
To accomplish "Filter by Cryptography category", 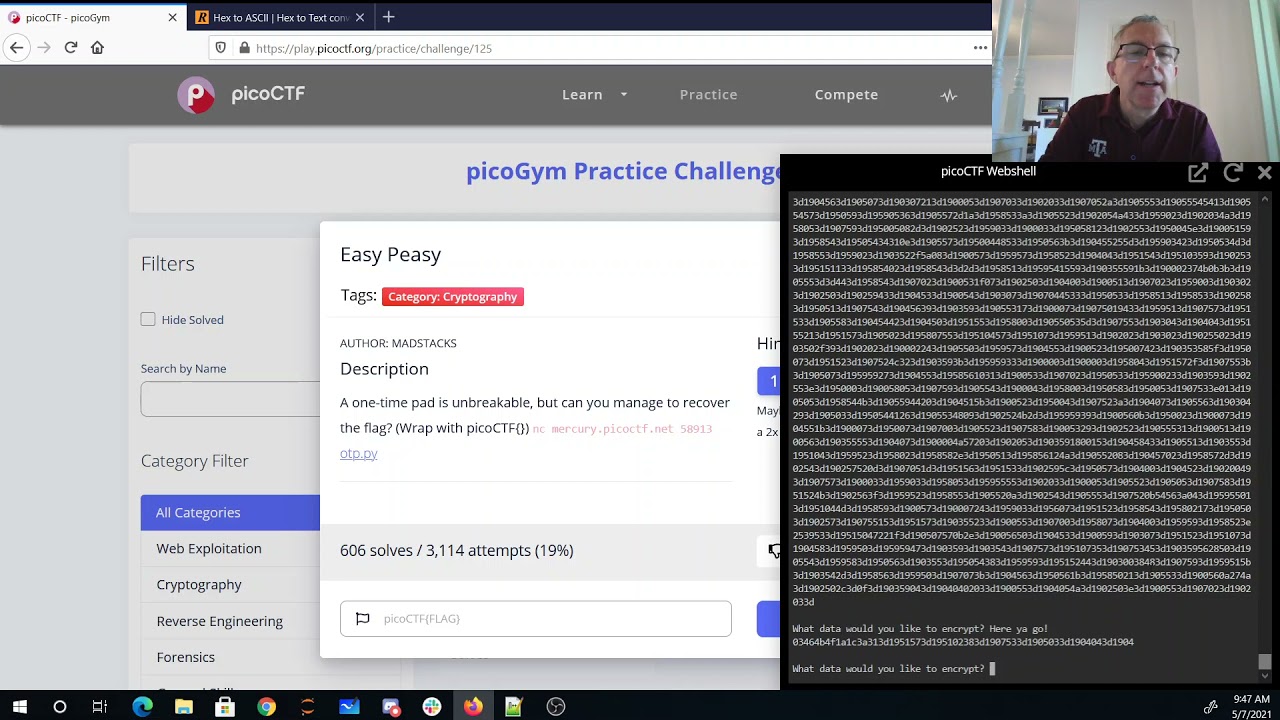I will point(198,584).
